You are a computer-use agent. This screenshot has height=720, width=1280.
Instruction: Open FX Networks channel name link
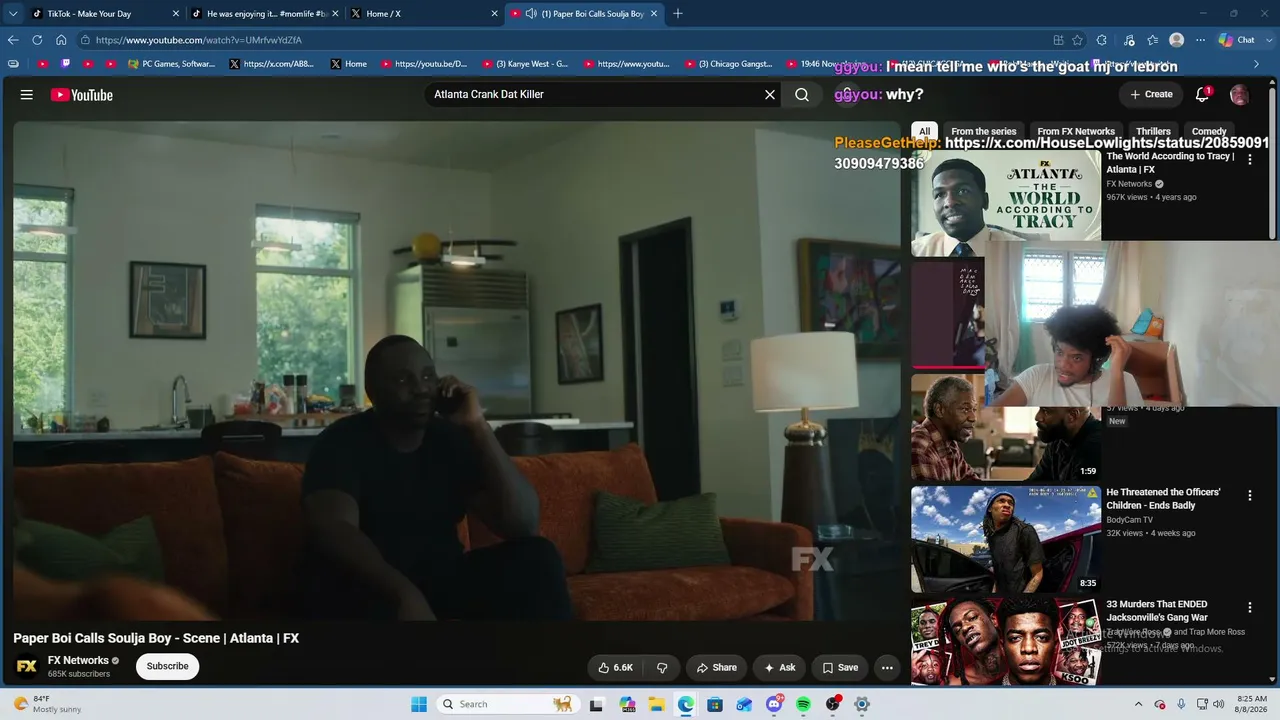[78, 660]
